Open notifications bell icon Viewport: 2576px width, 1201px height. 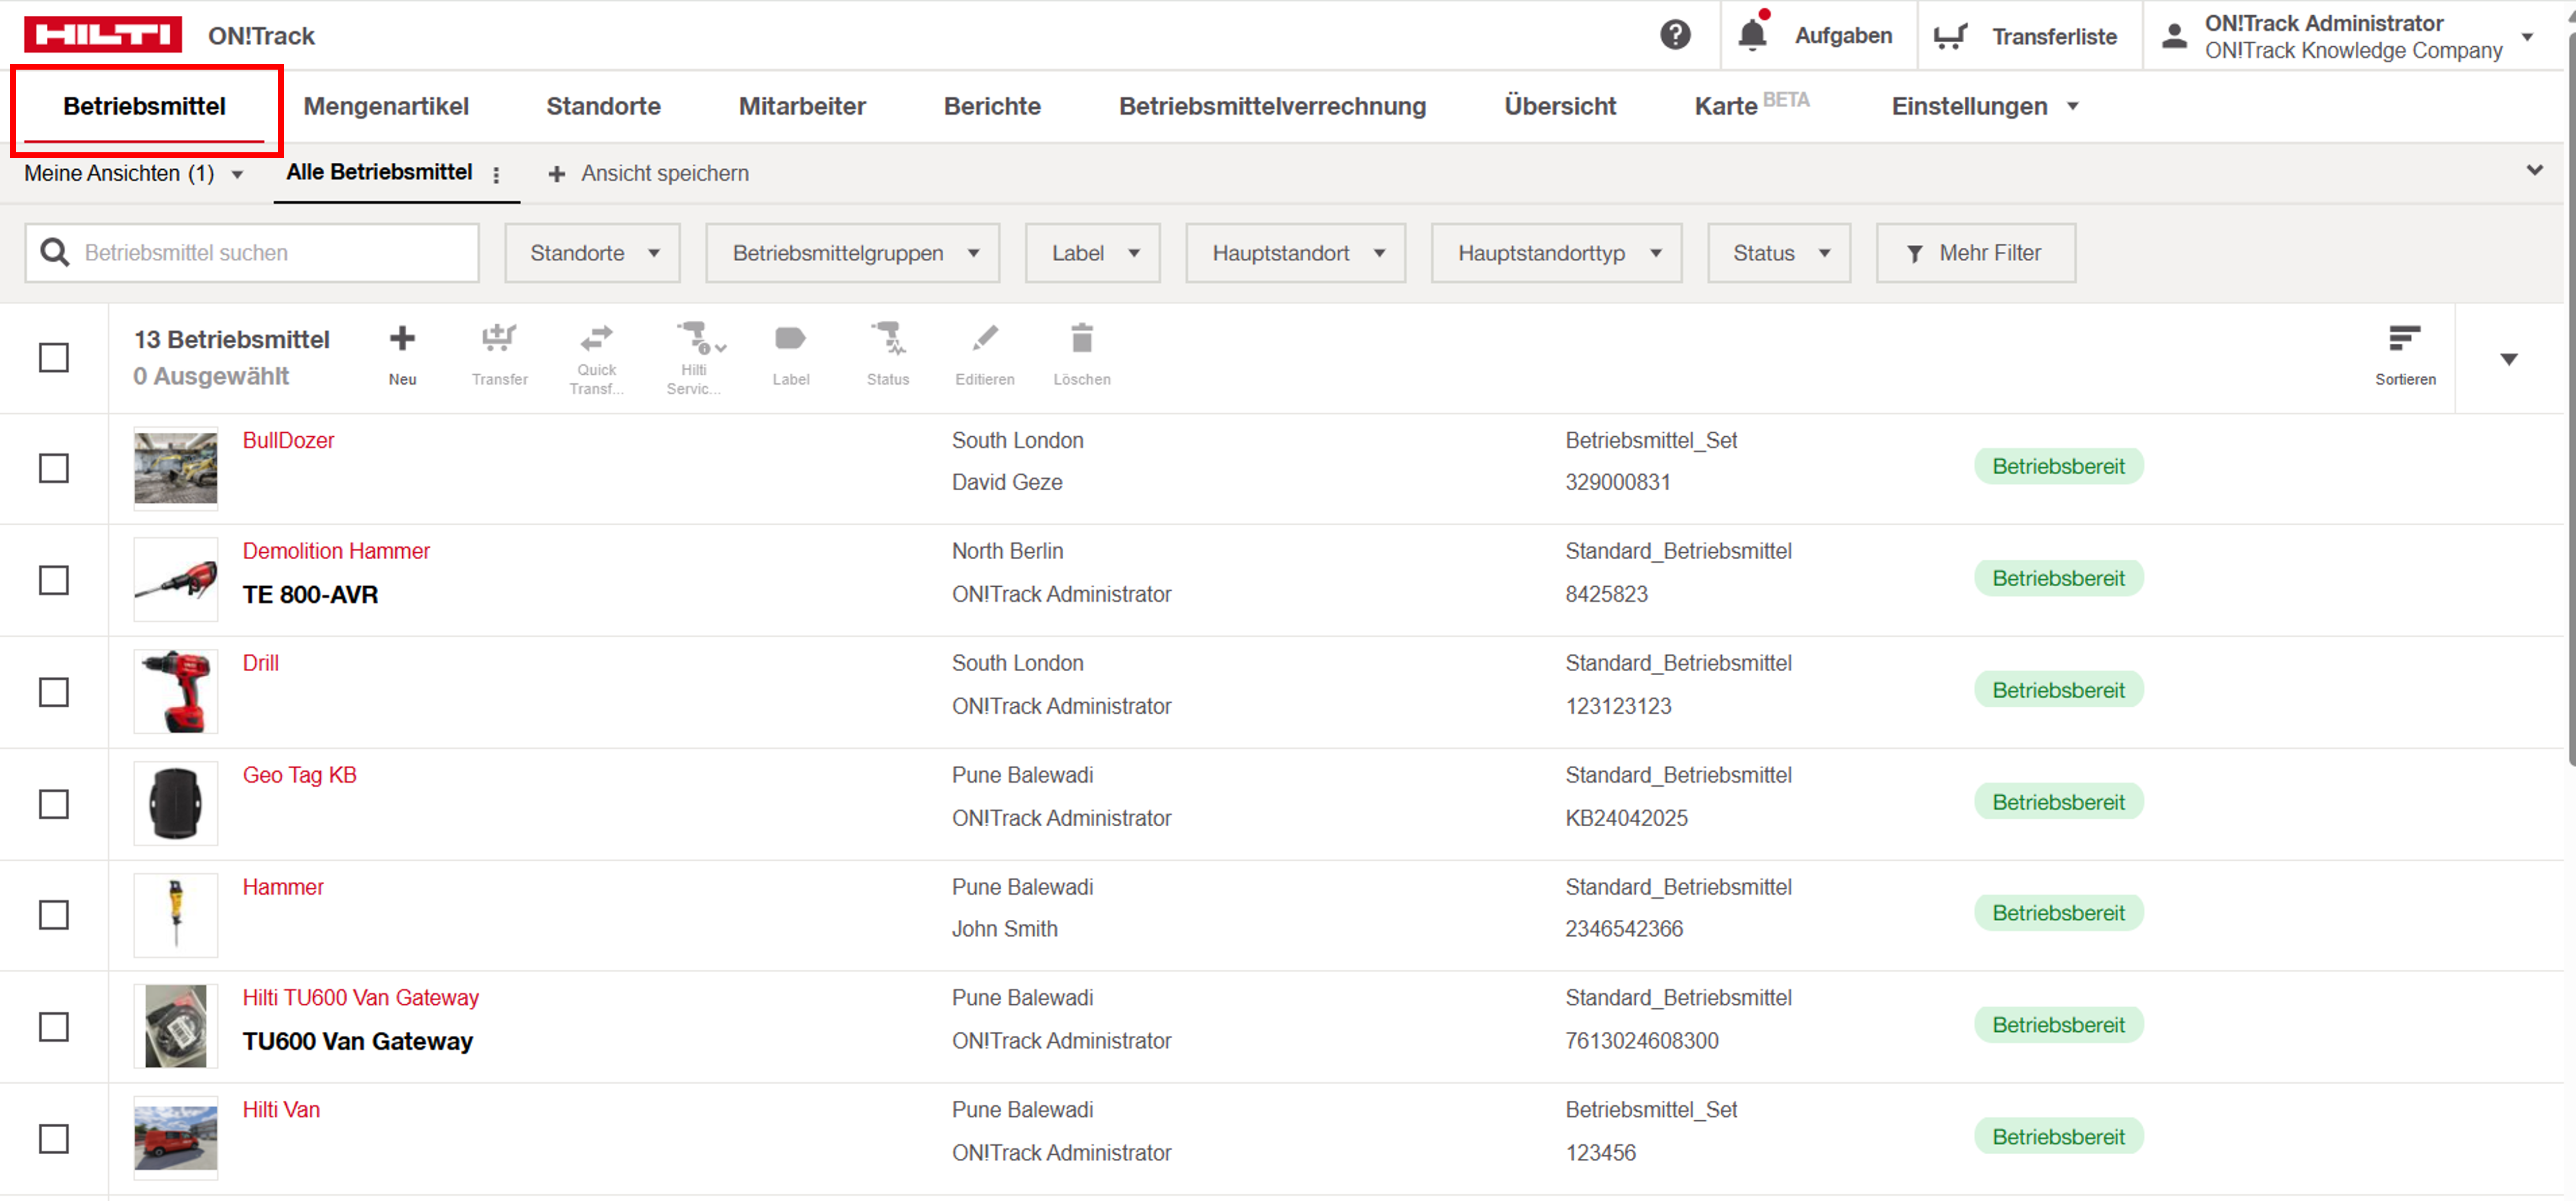1752,34
